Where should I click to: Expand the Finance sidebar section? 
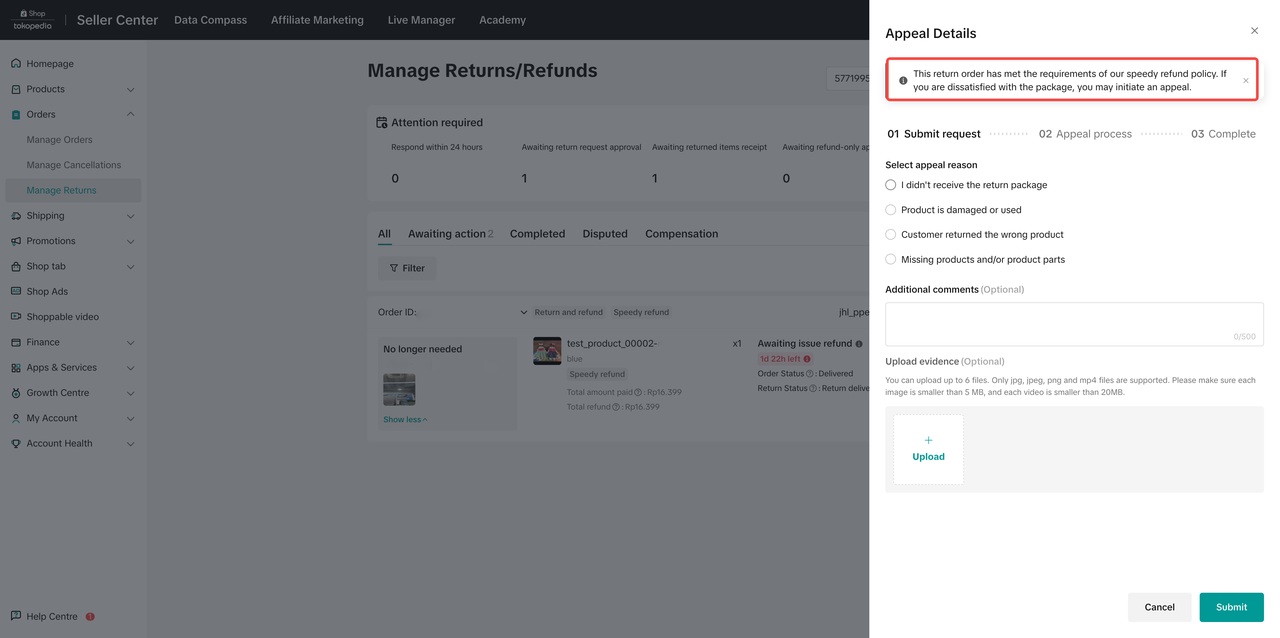tap(130, 343)
